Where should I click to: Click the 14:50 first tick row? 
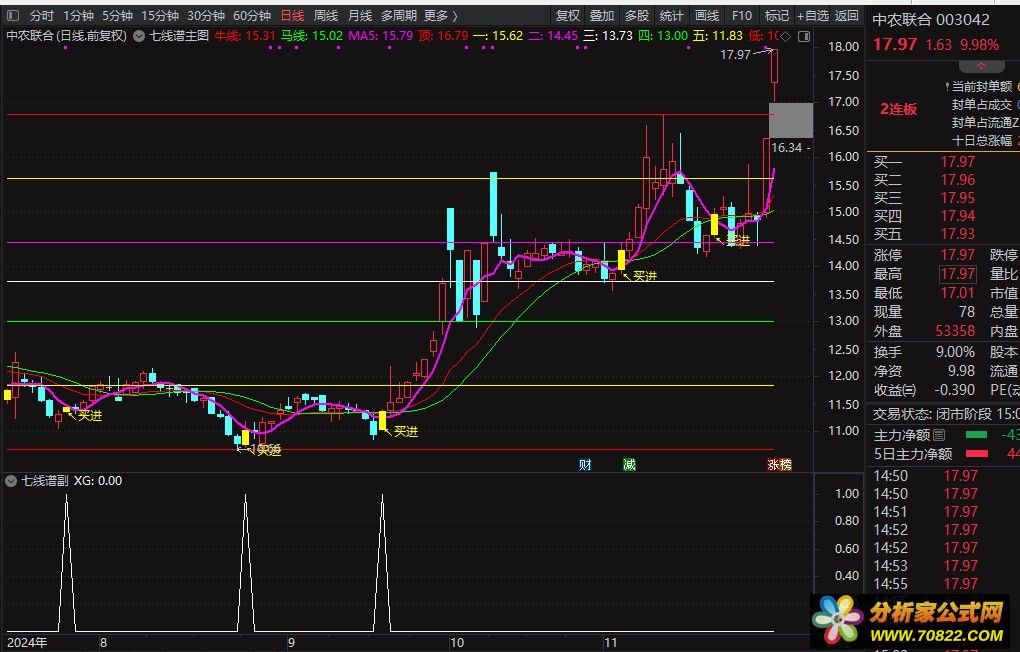(926, 476)
